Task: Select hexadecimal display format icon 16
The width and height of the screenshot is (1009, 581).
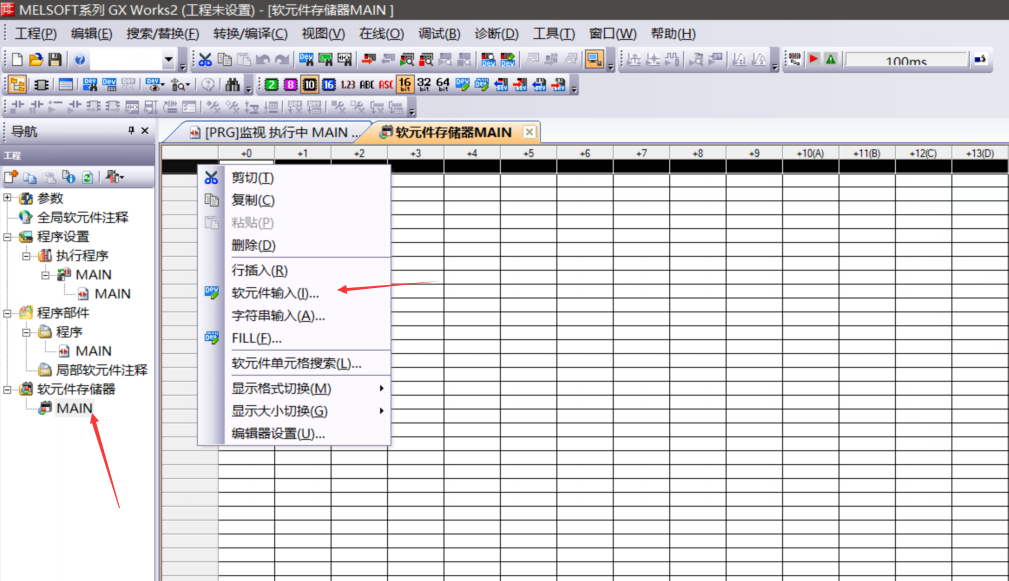Action: click(329, 84)
